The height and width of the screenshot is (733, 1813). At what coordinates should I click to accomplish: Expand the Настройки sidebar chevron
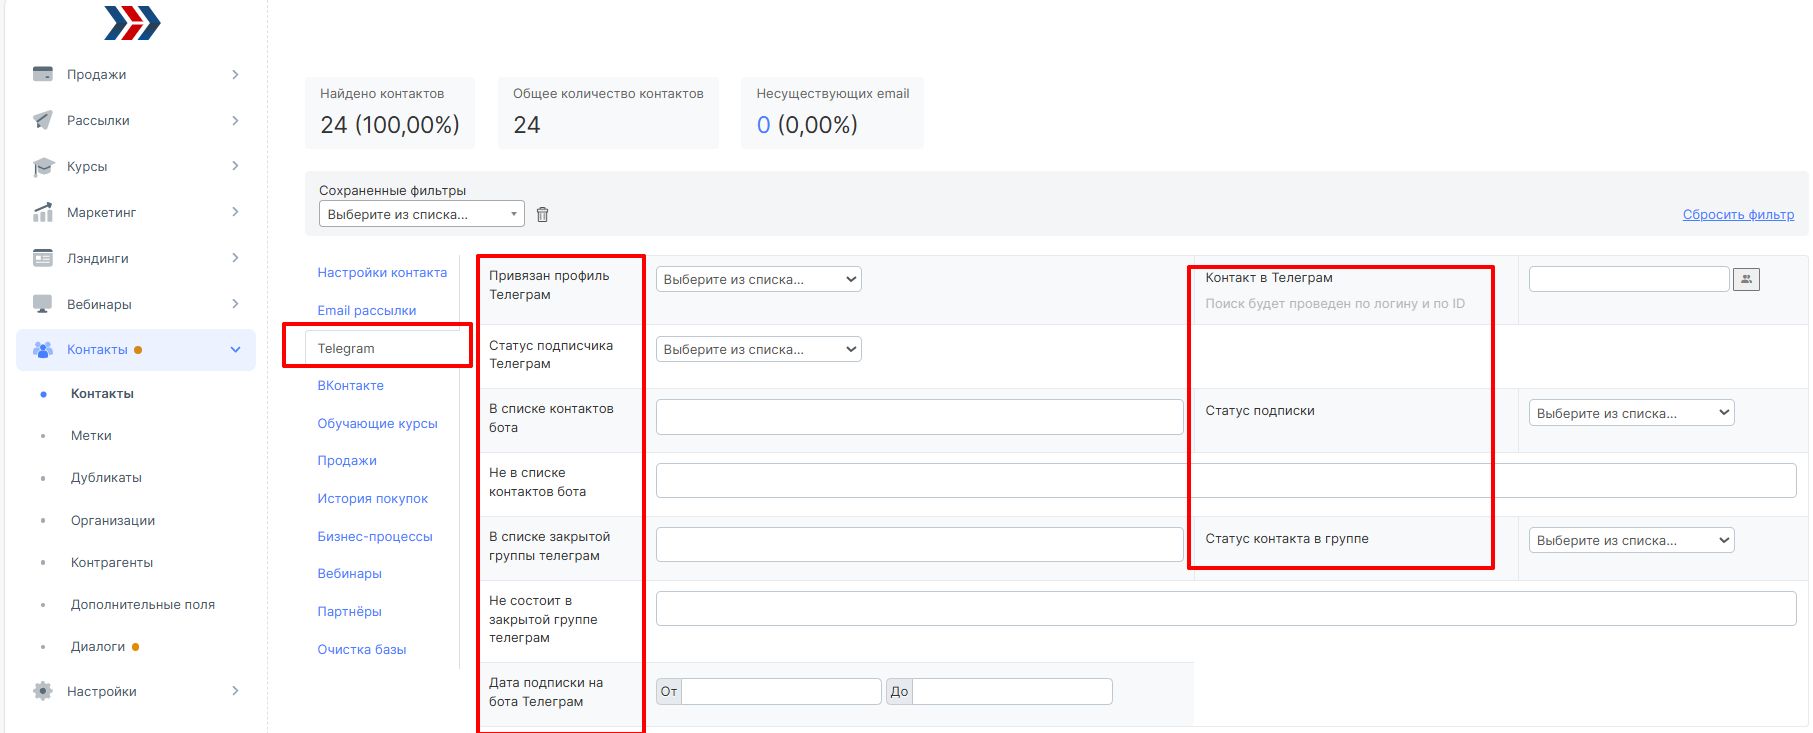coord(235,691)
